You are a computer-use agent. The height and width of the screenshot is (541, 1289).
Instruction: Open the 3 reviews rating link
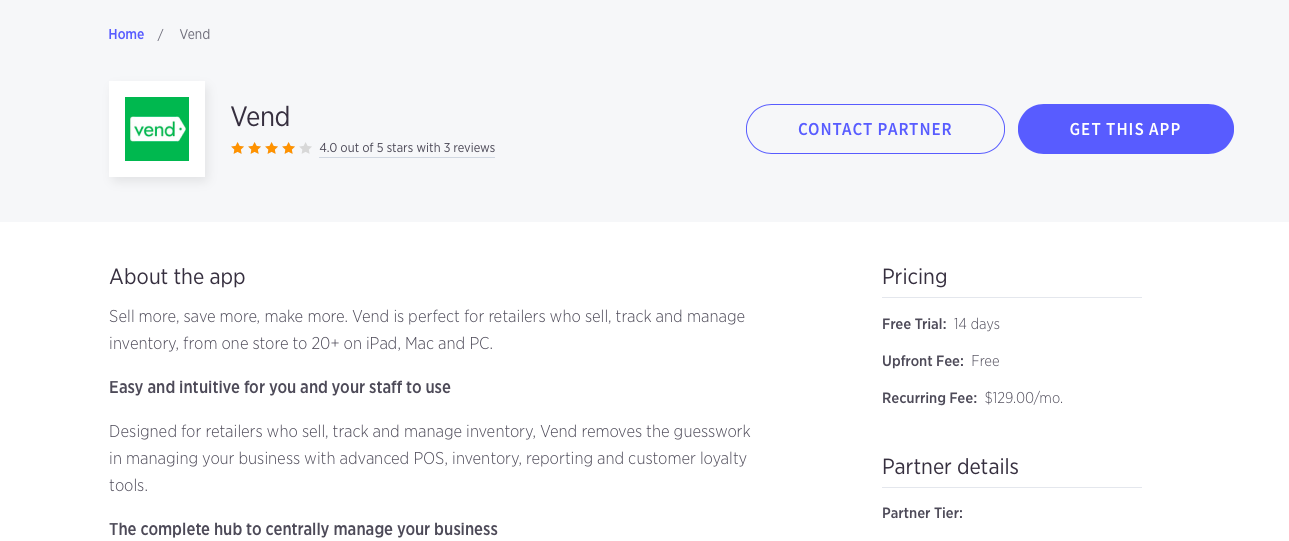coord(407,148)
